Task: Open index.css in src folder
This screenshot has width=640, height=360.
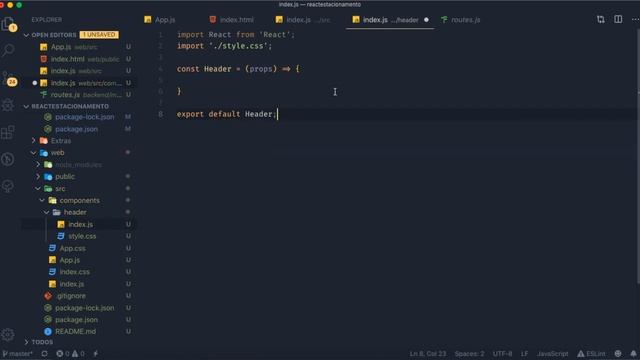Action: [x=80, y=272]
